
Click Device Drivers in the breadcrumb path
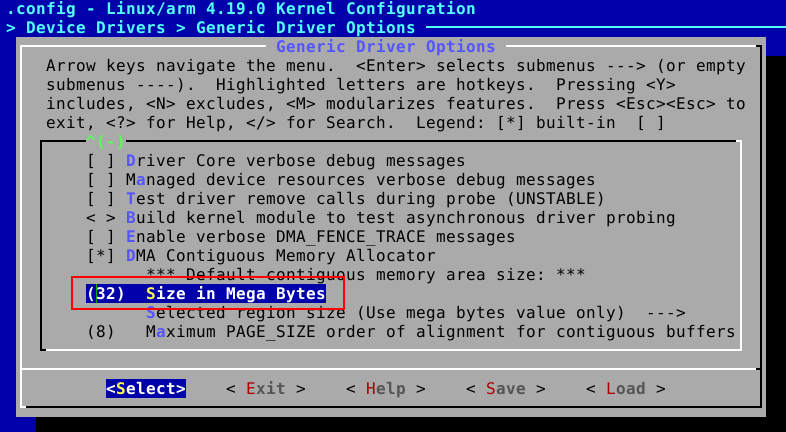pos(95,28)
